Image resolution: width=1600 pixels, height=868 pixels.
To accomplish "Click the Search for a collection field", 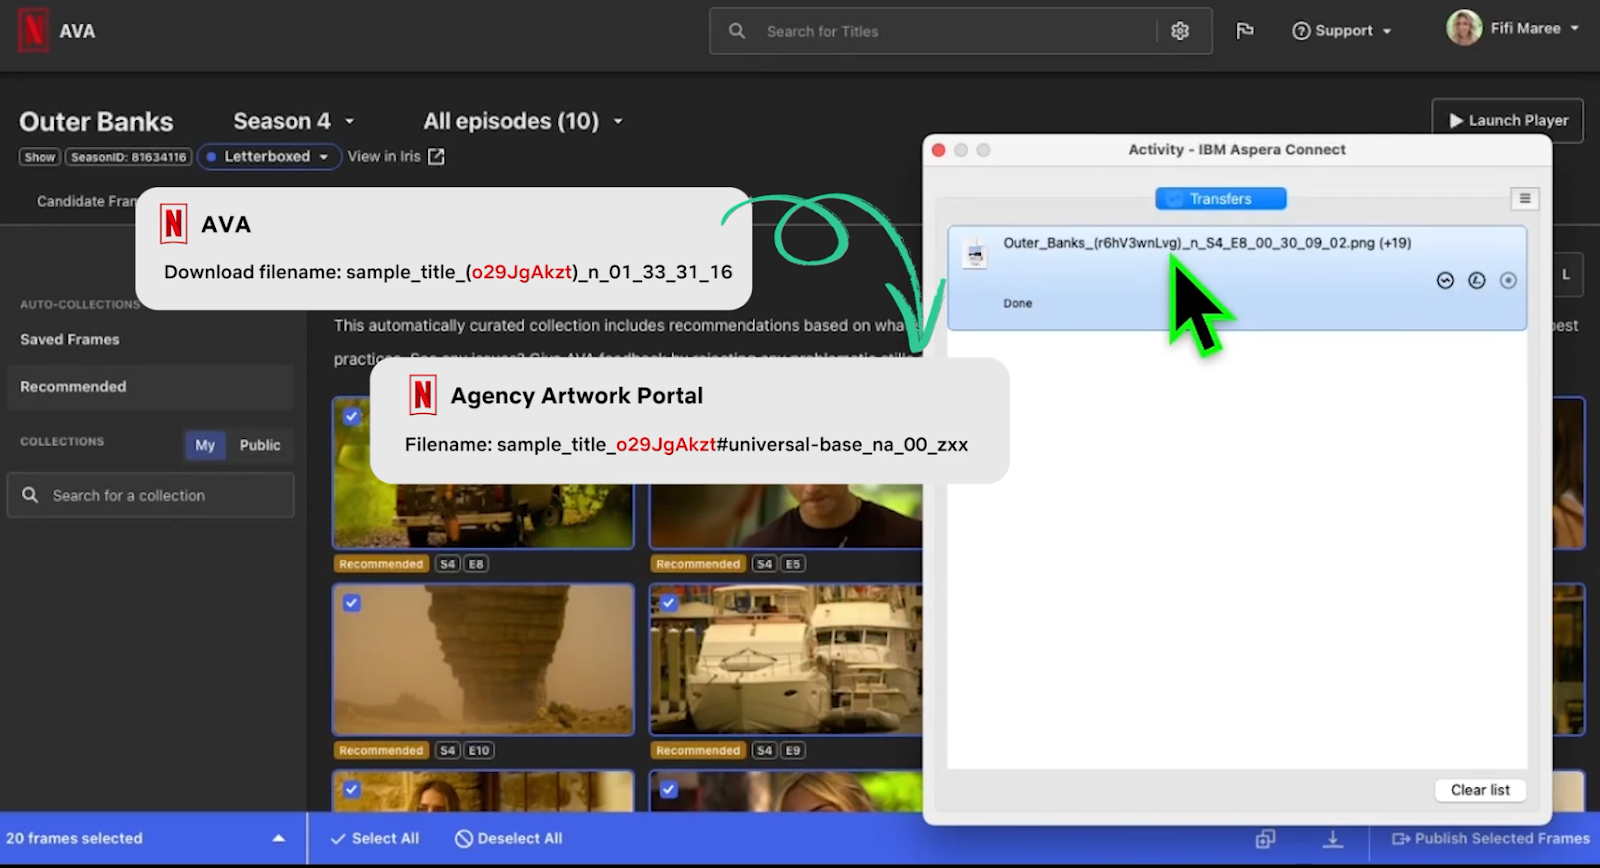I will (x=151, y=495).
